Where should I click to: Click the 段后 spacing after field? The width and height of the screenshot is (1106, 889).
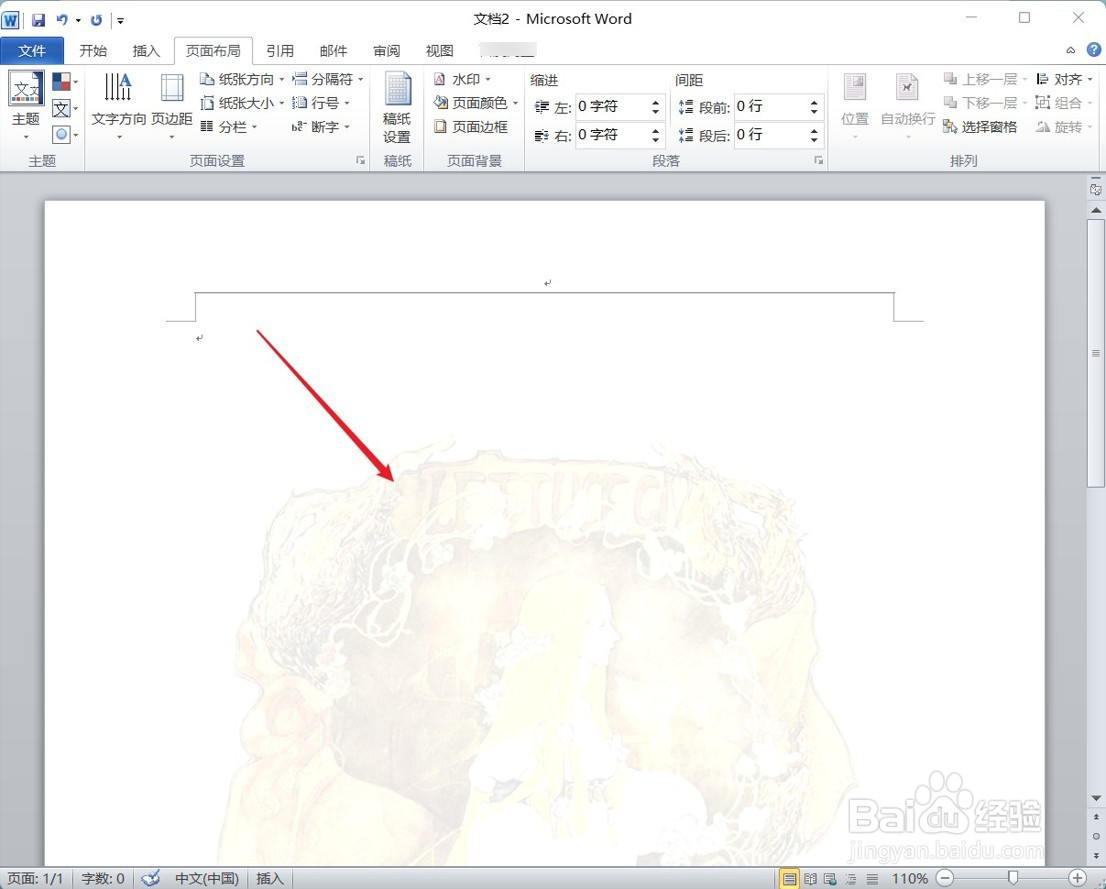point(770,135)
